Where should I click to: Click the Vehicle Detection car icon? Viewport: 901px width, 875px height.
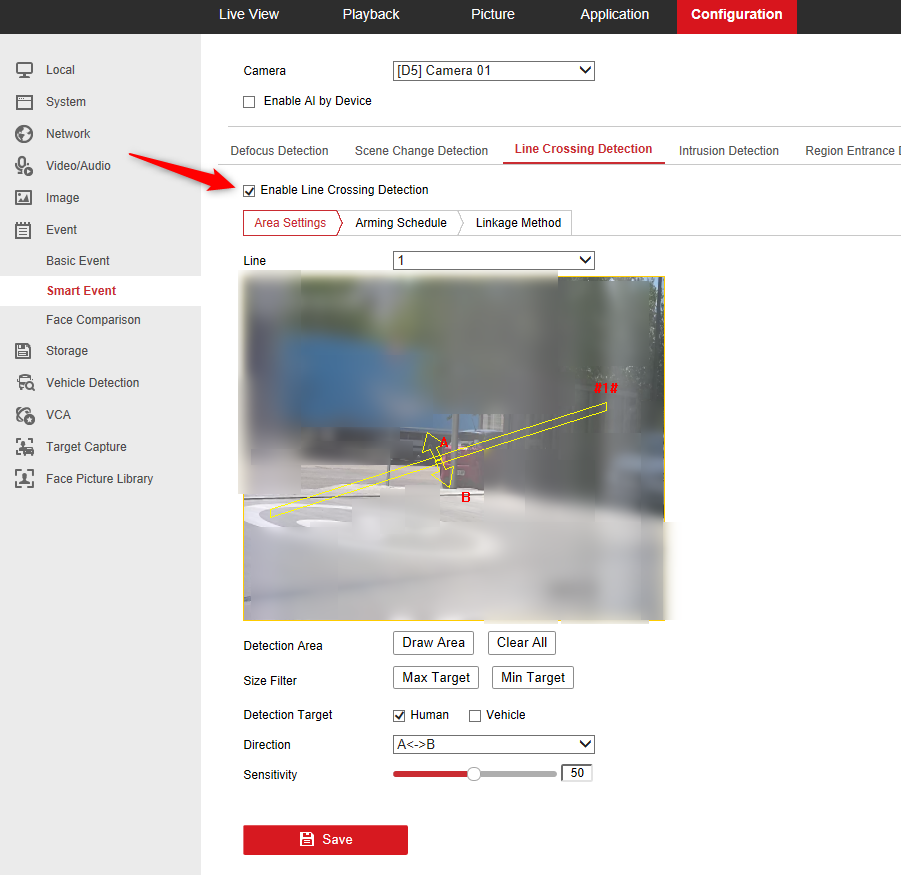(25, 383)
